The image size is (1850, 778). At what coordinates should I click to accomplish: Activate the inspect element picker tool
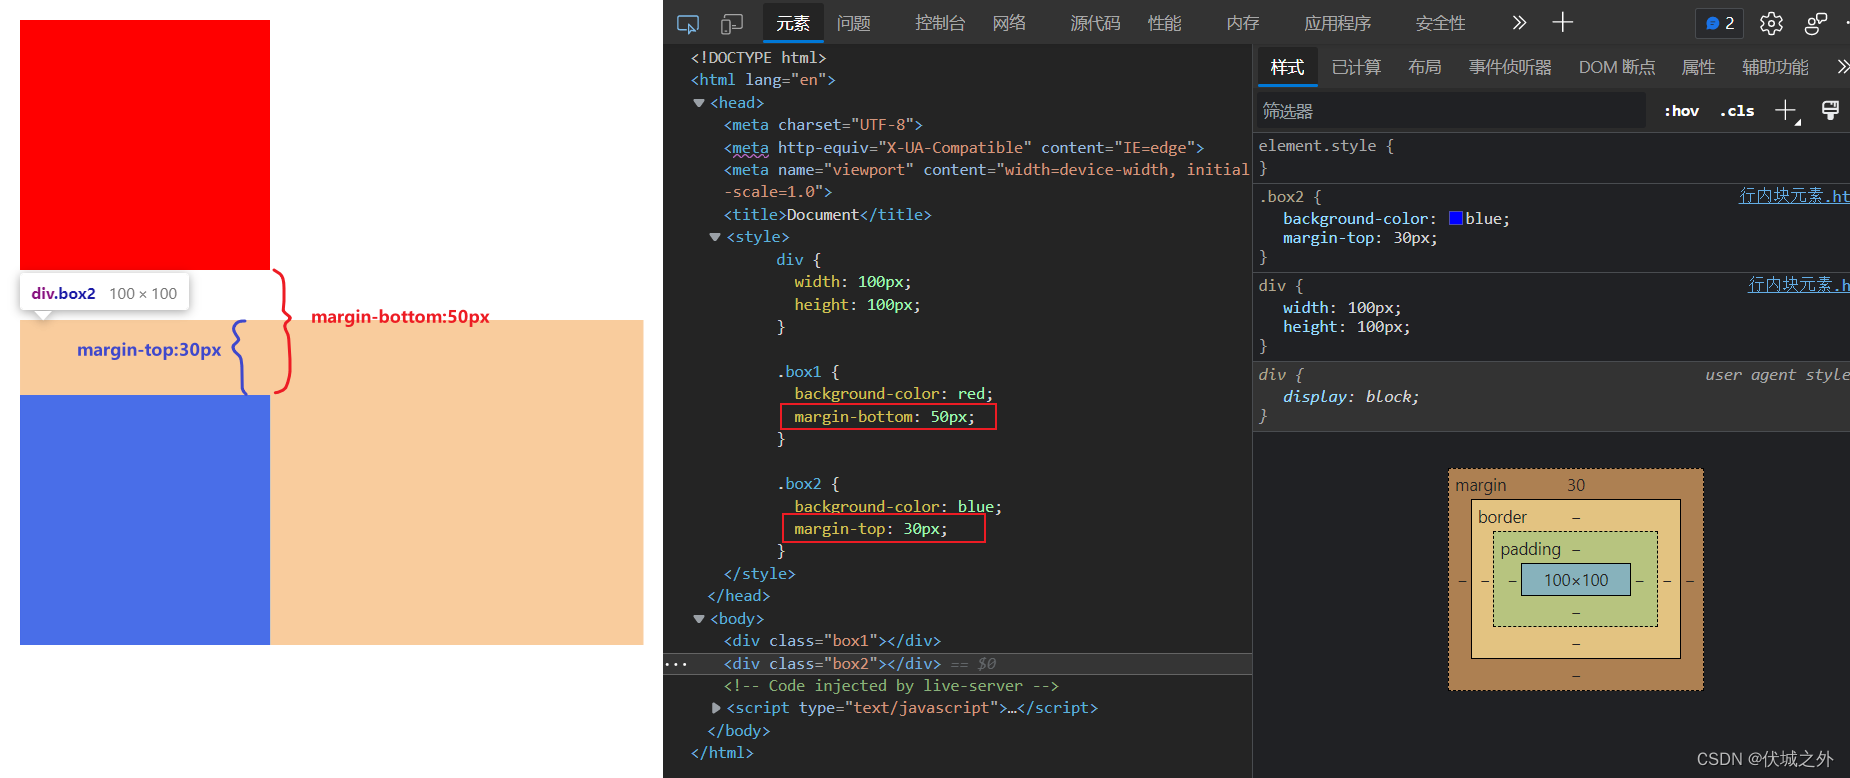click(687, 23)
